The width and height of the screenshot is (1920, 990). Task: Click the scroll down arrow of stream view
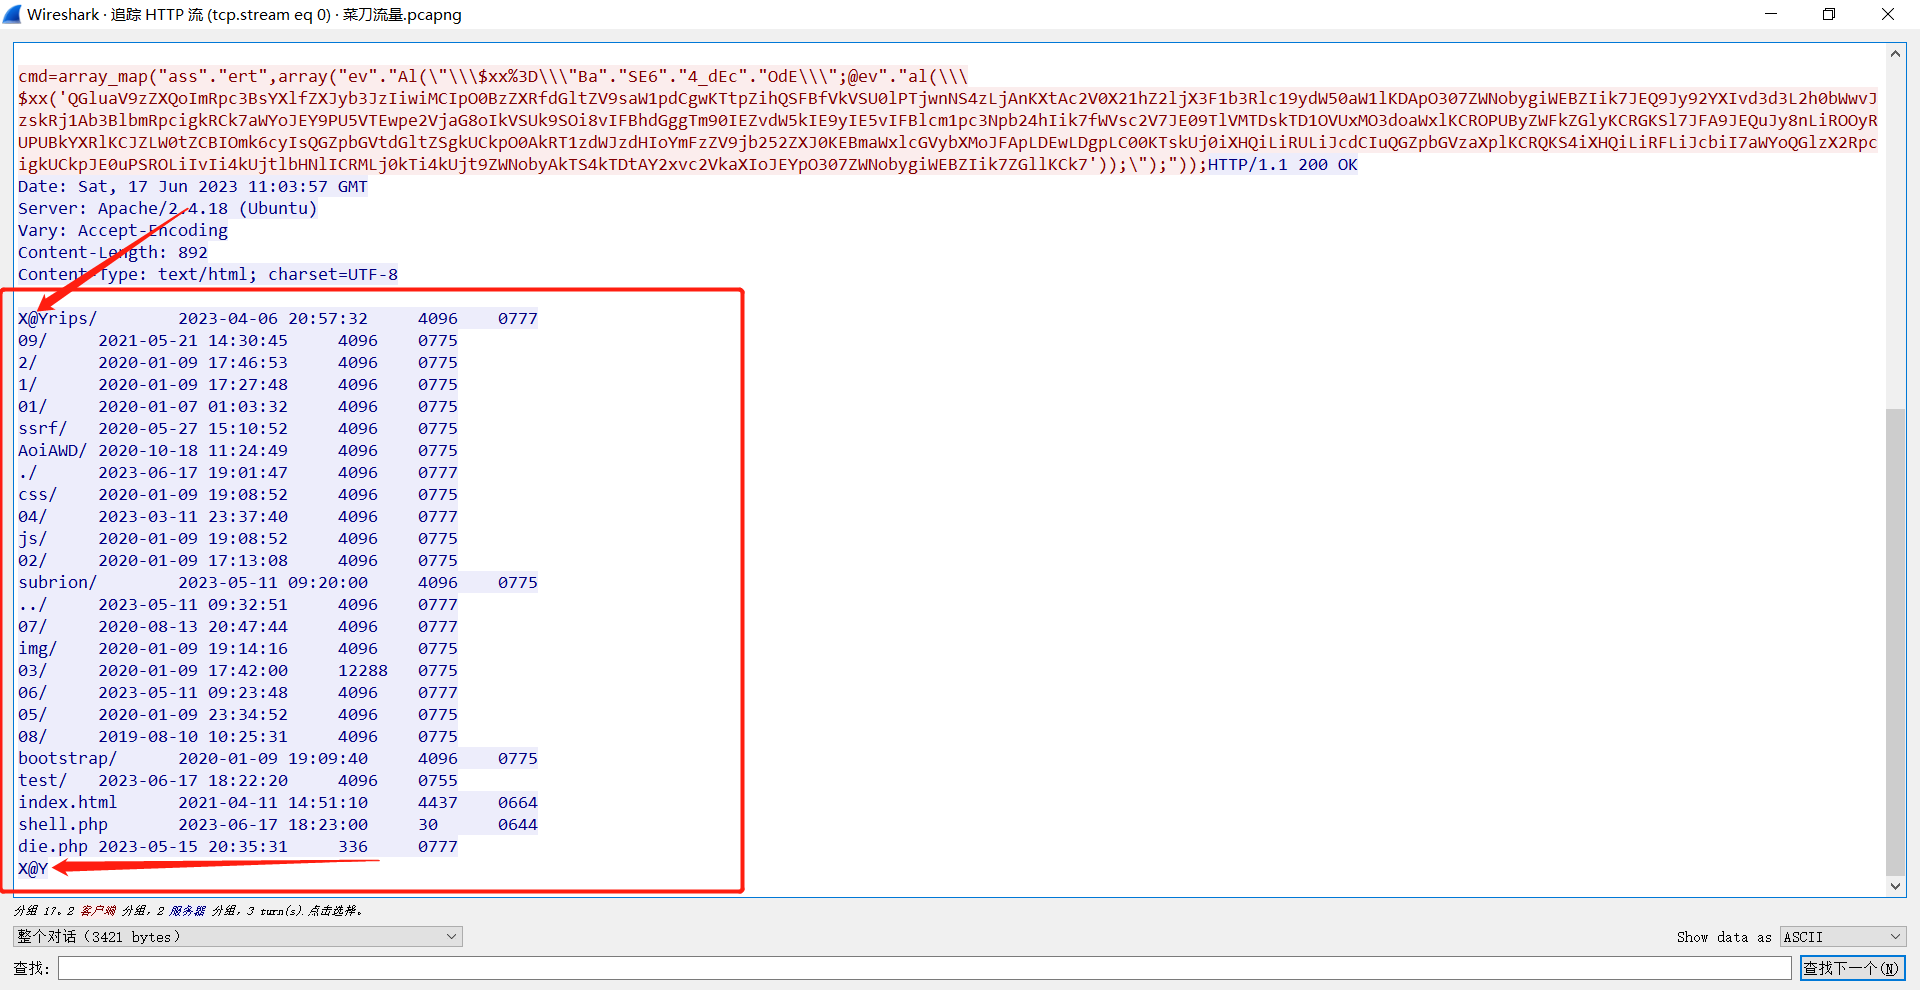(1895, 886)
